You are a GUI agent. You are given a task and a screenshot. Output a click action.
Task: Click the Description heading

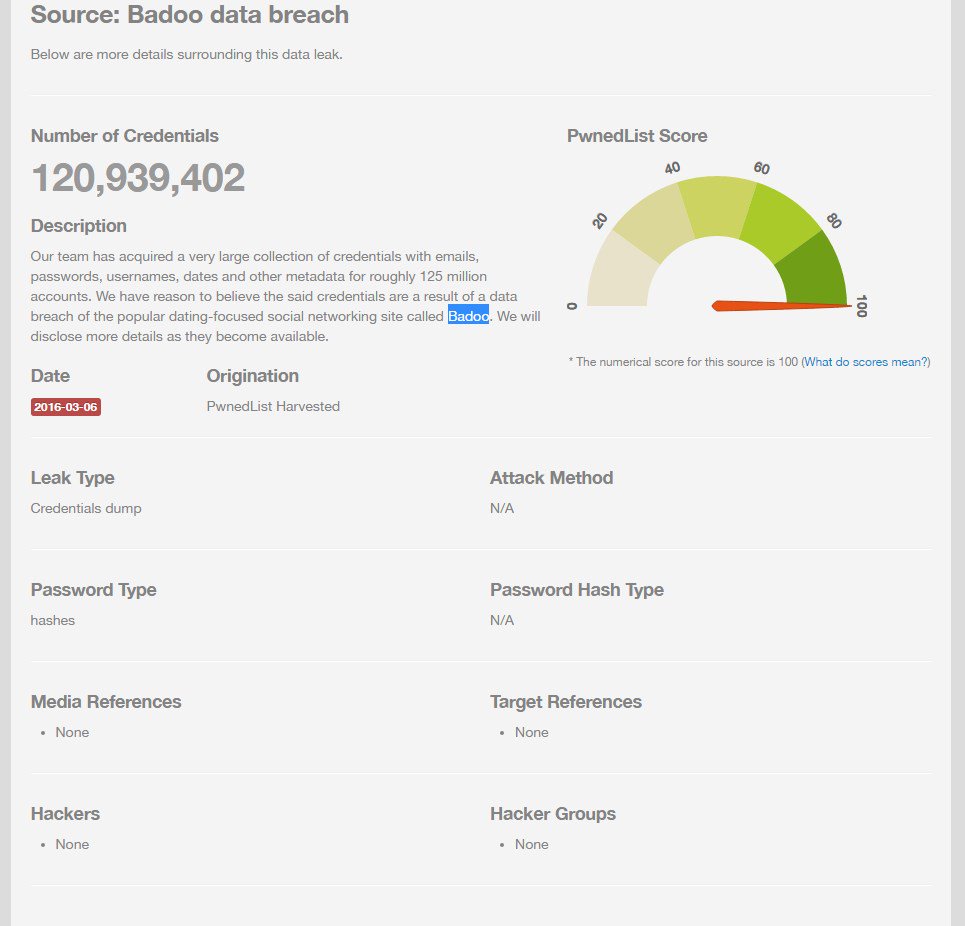(x=79, y=226)
